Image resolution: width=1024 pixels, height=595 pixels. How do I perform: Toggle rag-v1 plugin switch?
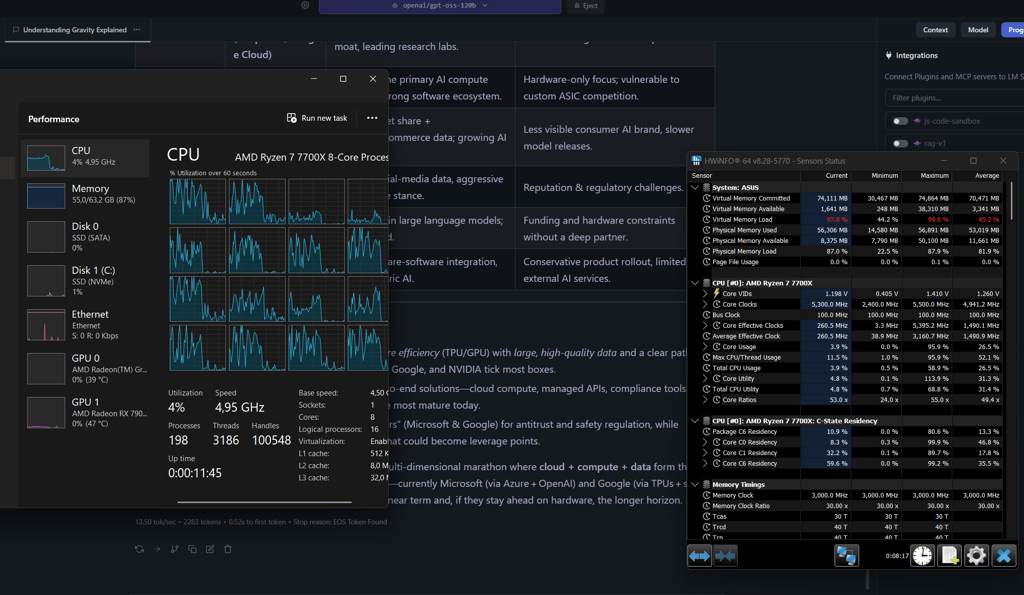(901, 143)
